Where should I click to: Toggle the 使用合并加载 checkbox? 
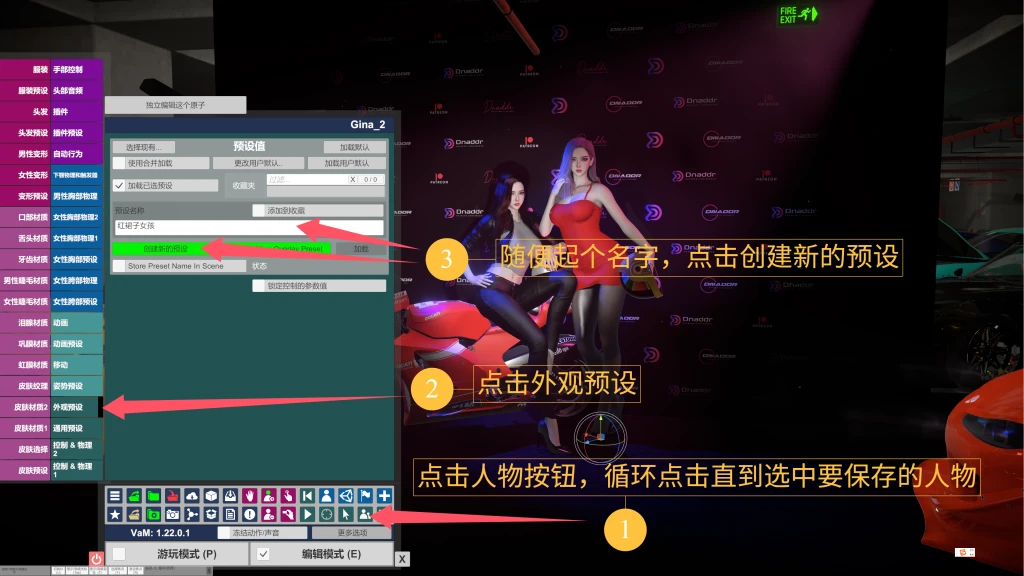point(117,163)
